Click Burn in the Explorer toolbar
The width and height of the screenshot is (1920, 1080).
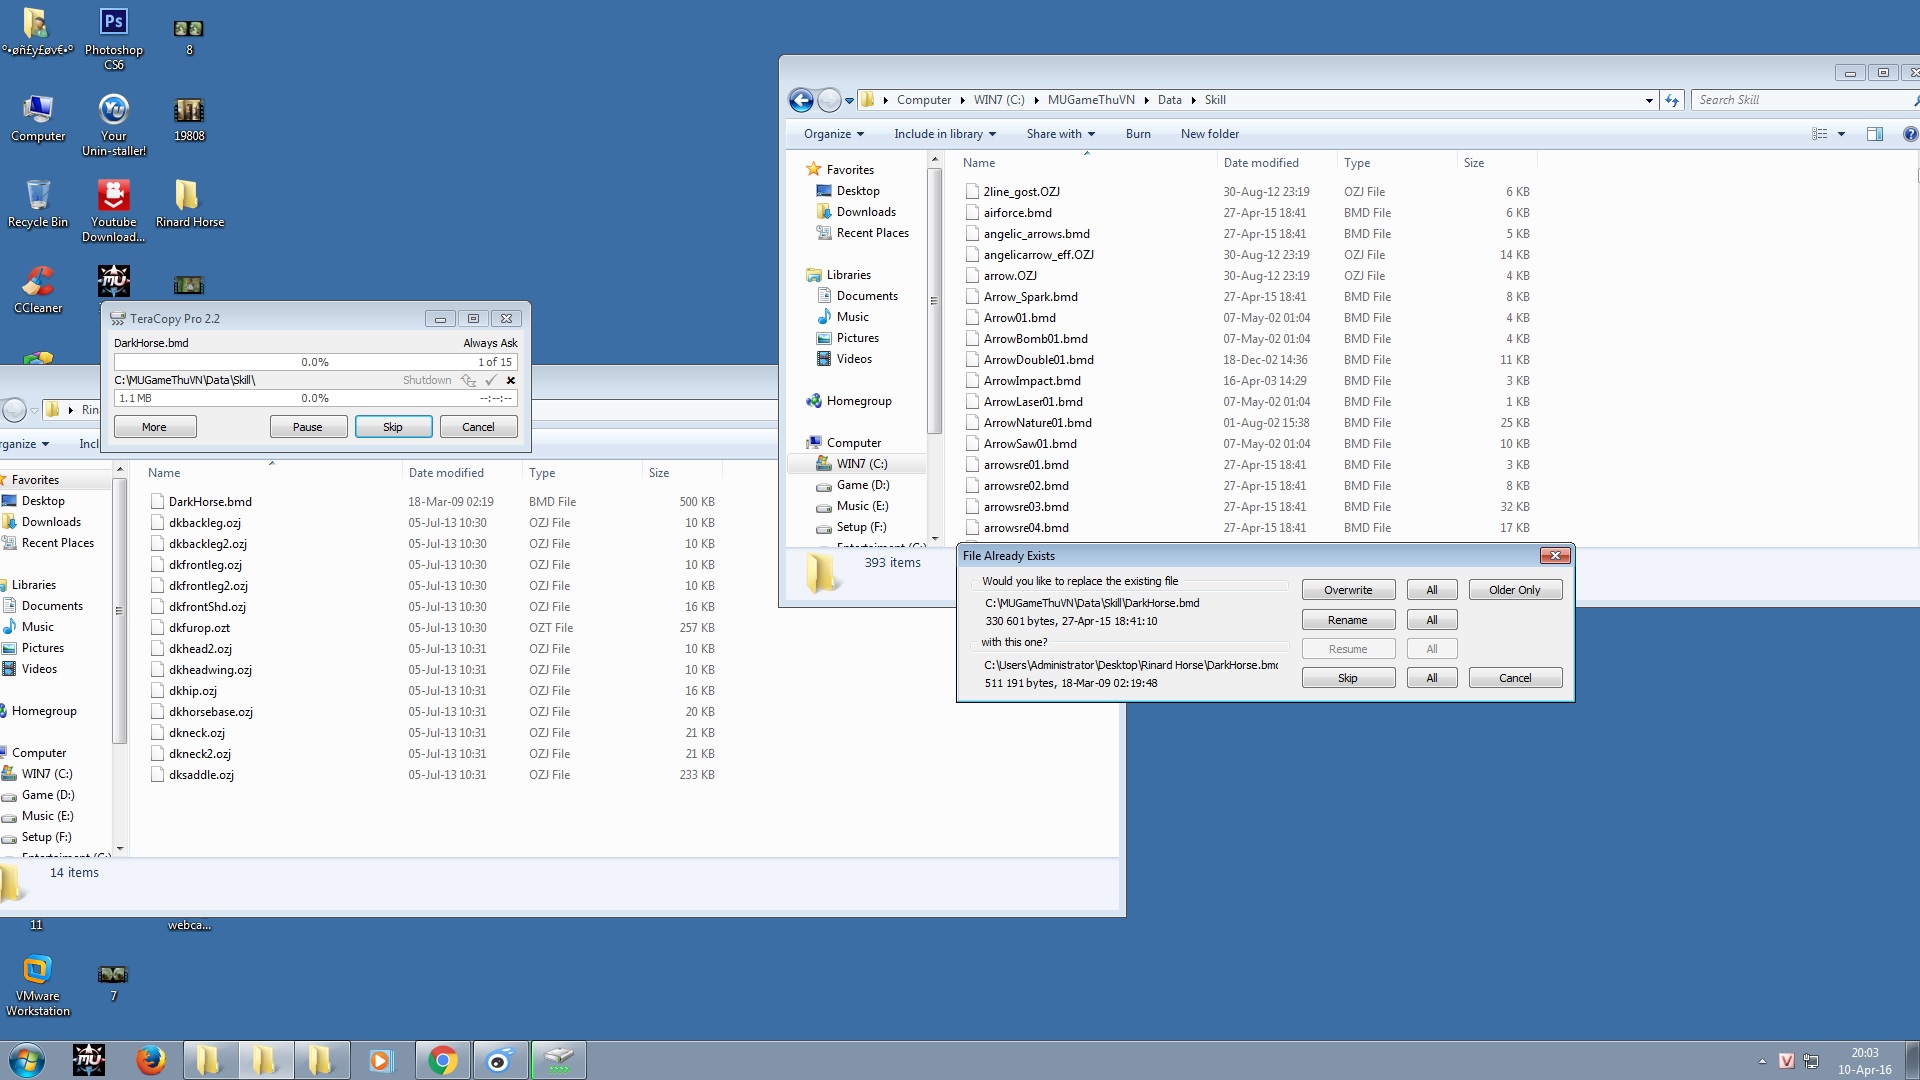point(1137,134)
